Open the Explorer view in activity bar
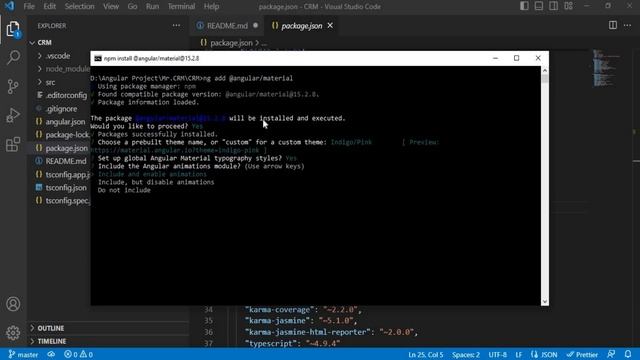 tap(13, 29)
